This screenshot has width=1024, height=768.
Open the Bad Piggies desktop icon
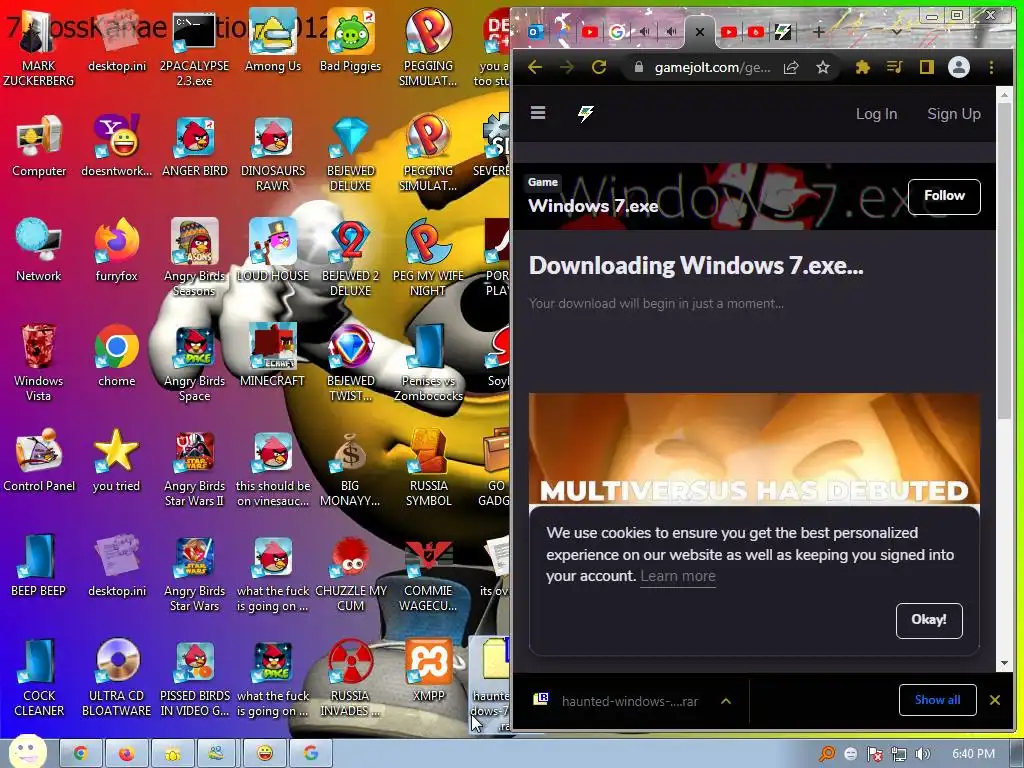[350, 39]
